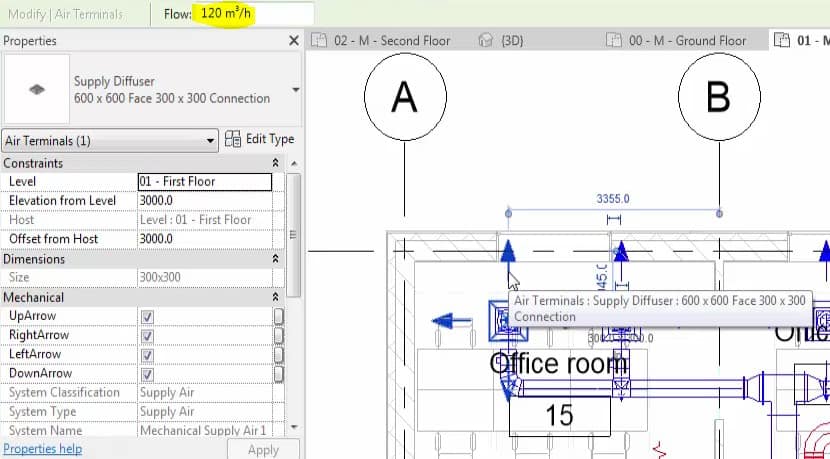Open the Air Terminals (1) filter dropdown

[x=110, y=141]
